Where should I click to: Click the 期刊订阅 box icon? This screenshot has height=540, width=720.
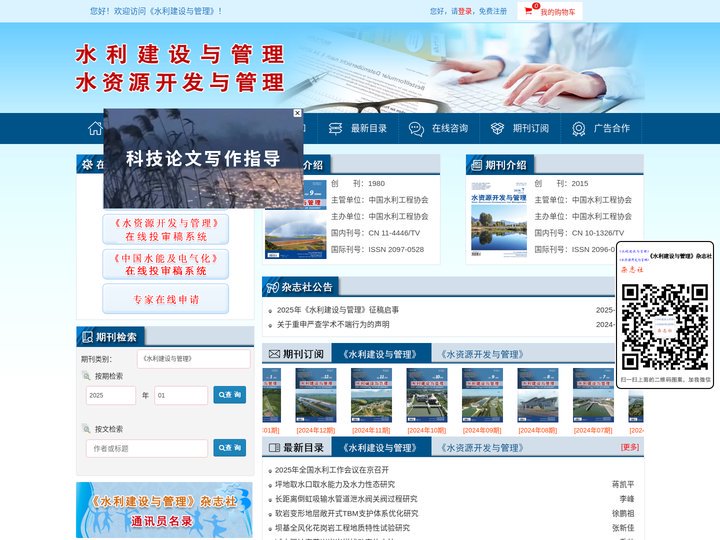497,129
